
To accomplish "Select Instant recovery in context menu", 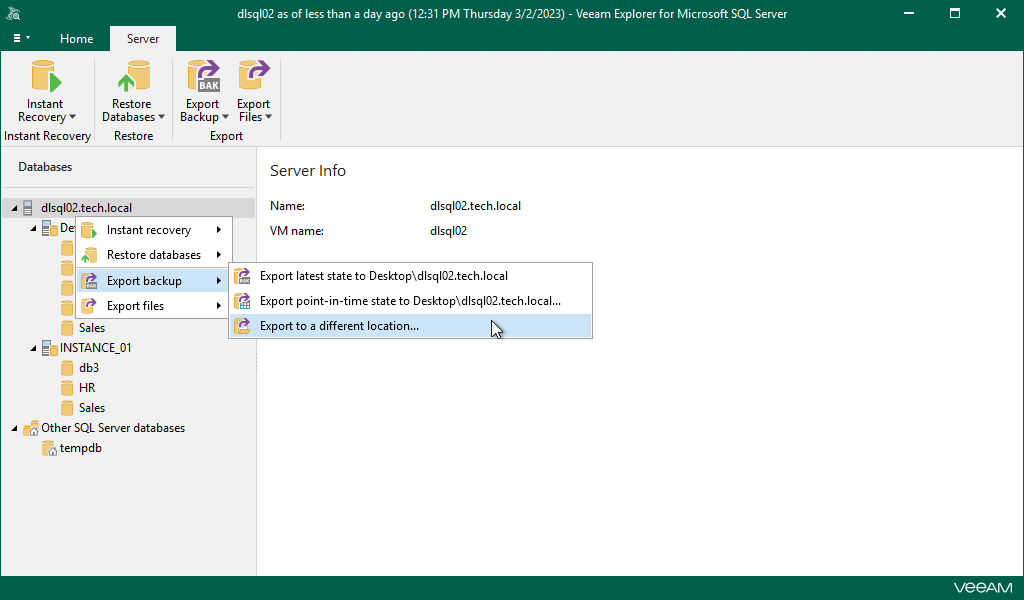I will coord(154,230).
